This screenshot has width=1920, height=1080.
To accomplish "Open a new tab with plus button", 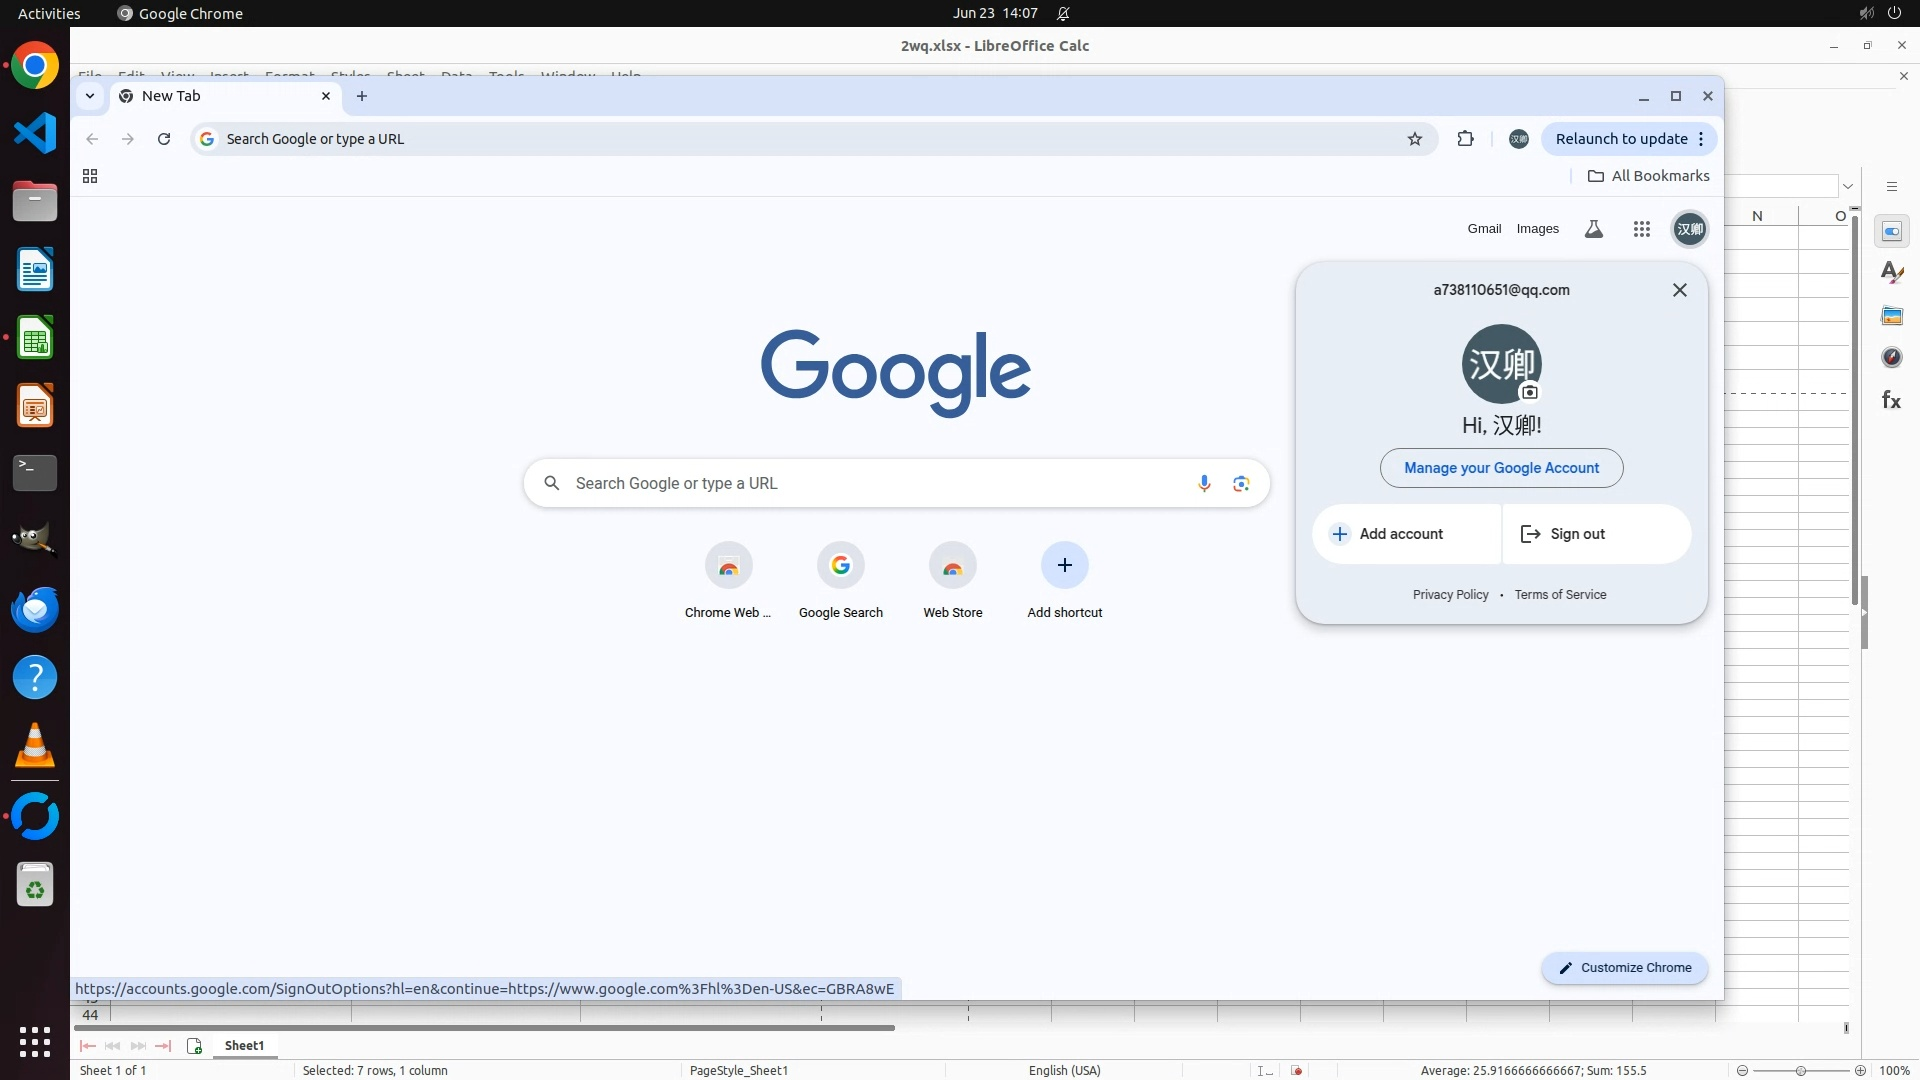I will pos(362,96).
